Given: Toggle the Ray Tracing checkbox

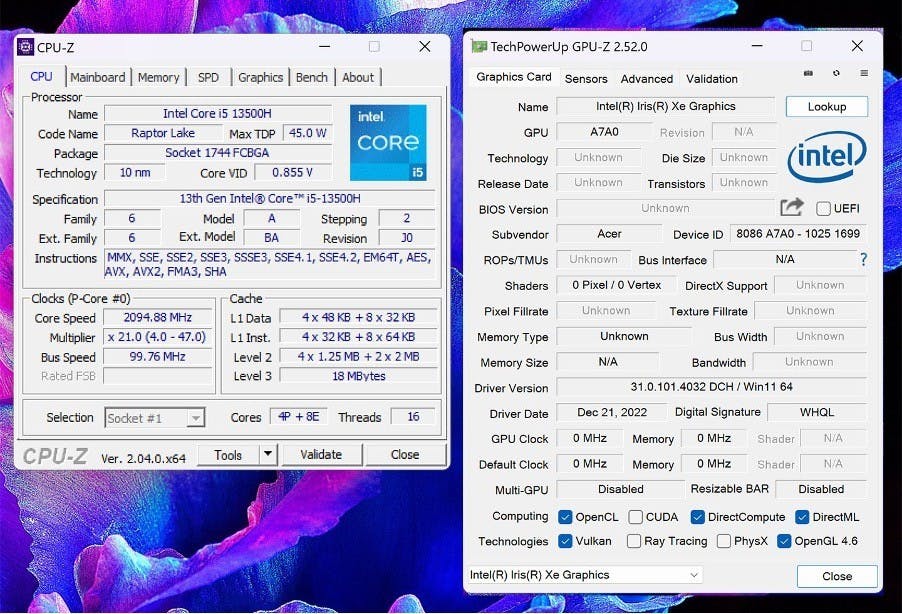Looking at the screenshot, I should 634,541.
